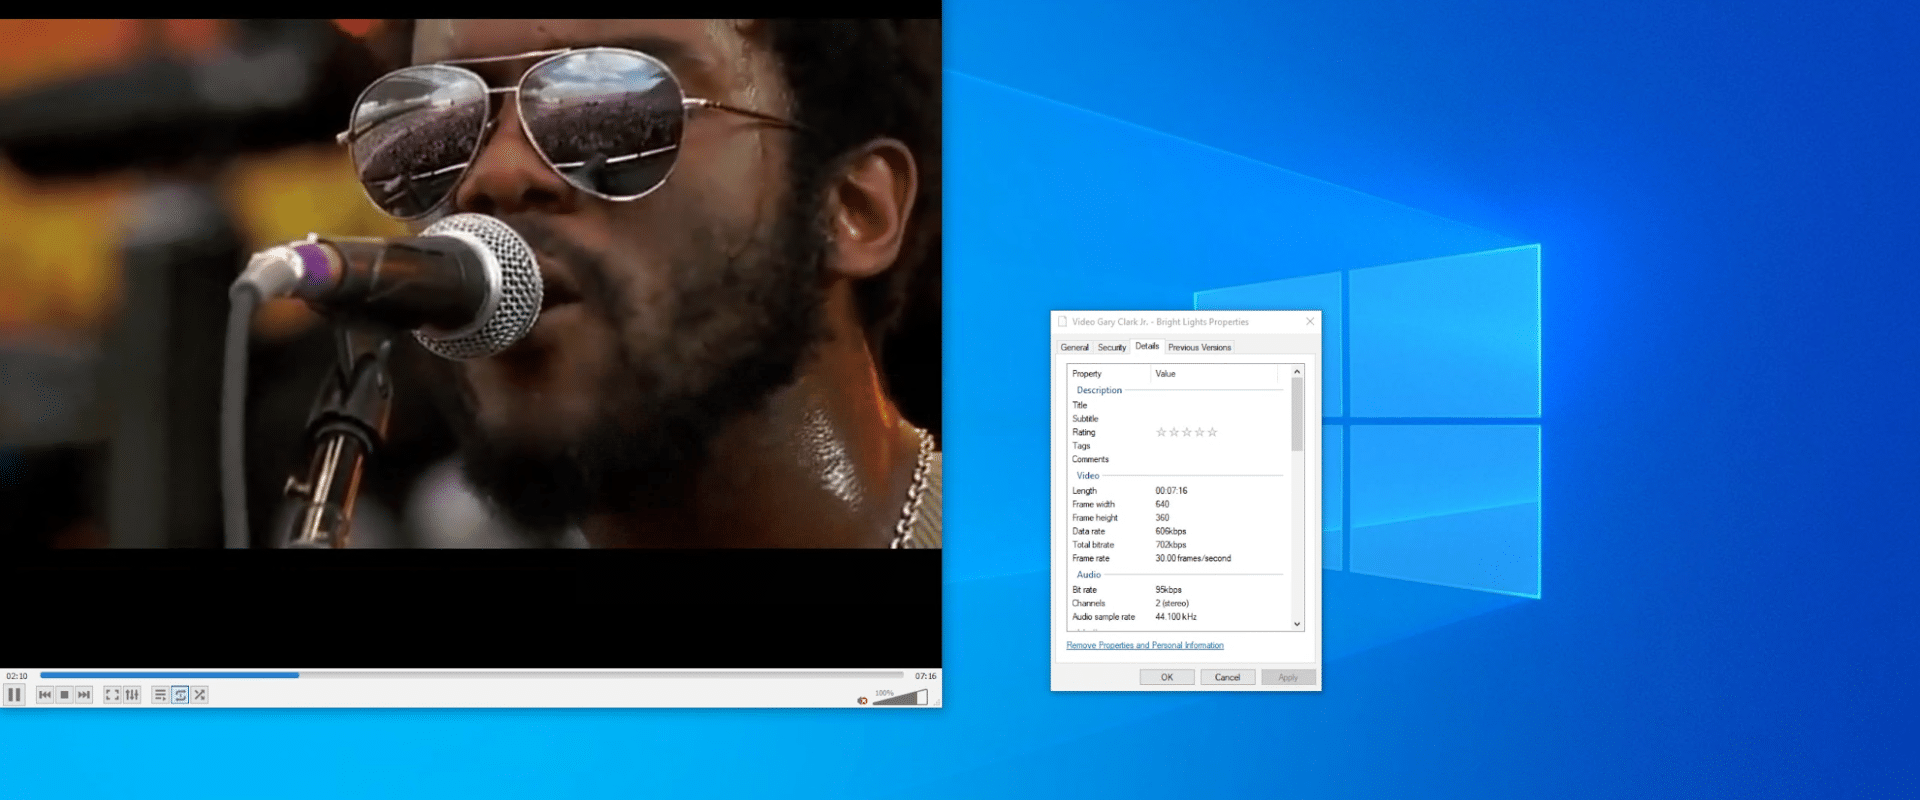The height and width of the screenshot is (800, 1920).
Task: Seek within the video progress bar
Action: pos(471,675)
